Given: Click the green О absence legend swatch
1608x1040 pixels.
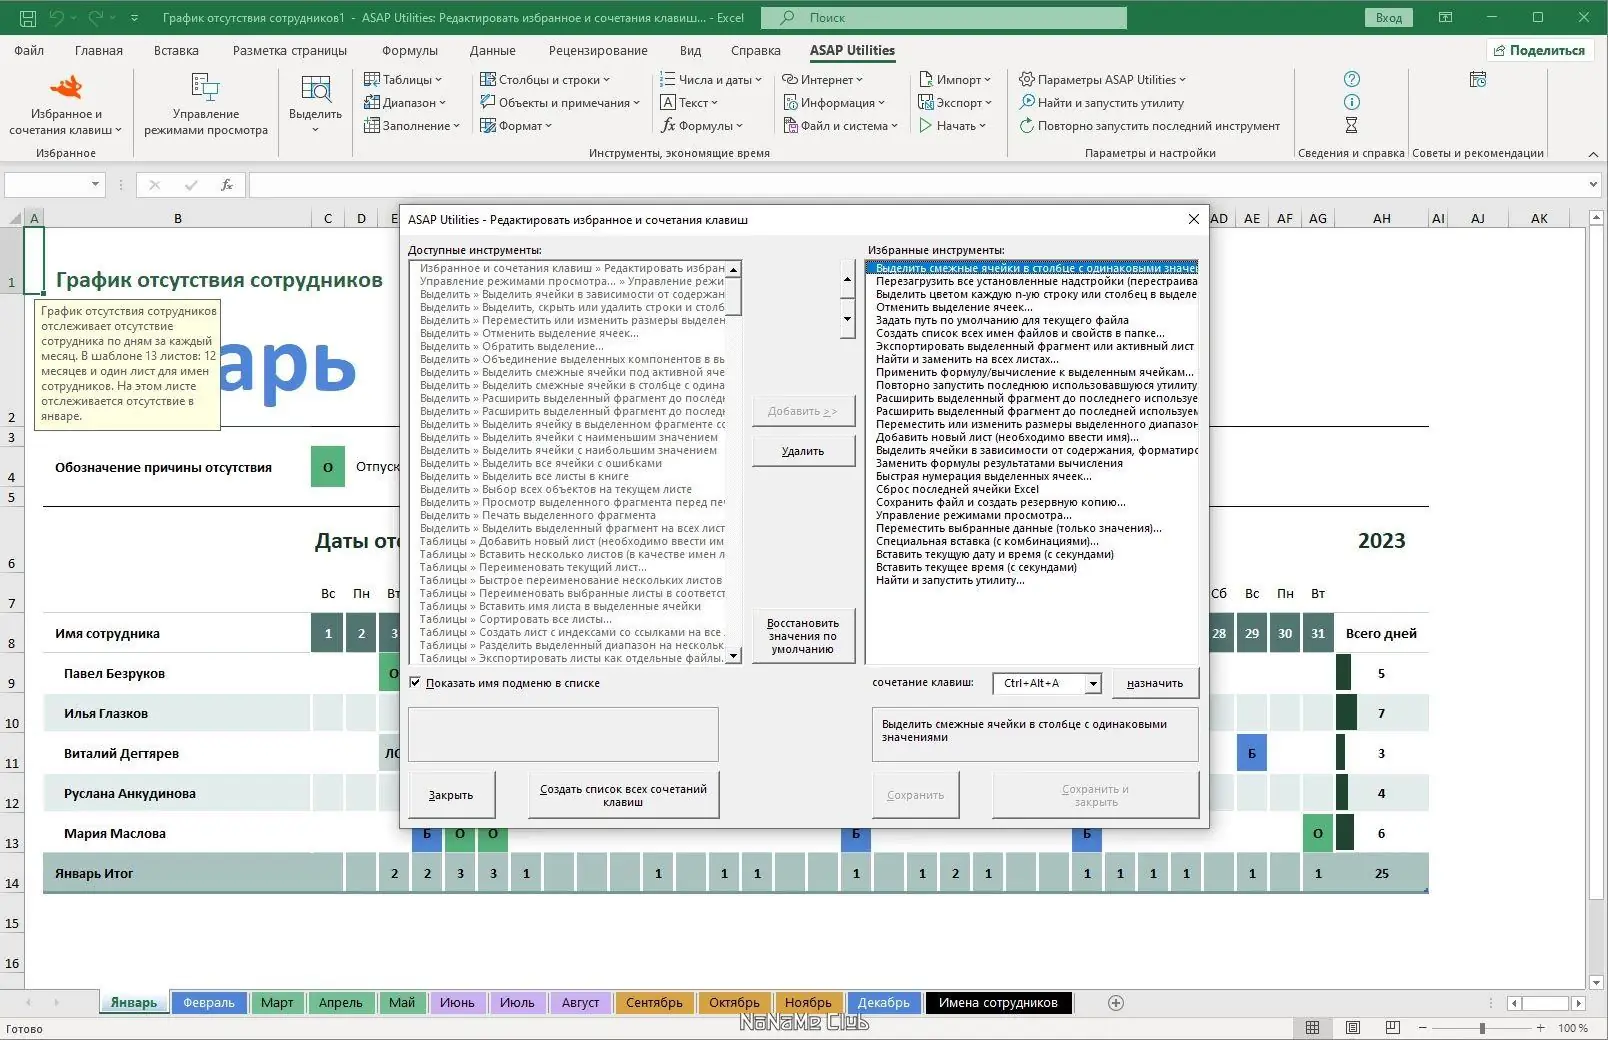Looking at the screenshot, I should click(328, 467).
